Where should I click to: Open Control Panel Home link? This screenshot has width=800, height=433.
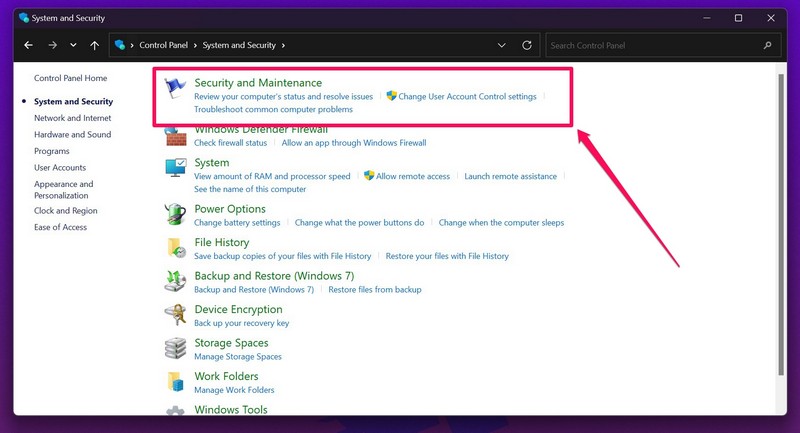[x=70, y=78]
